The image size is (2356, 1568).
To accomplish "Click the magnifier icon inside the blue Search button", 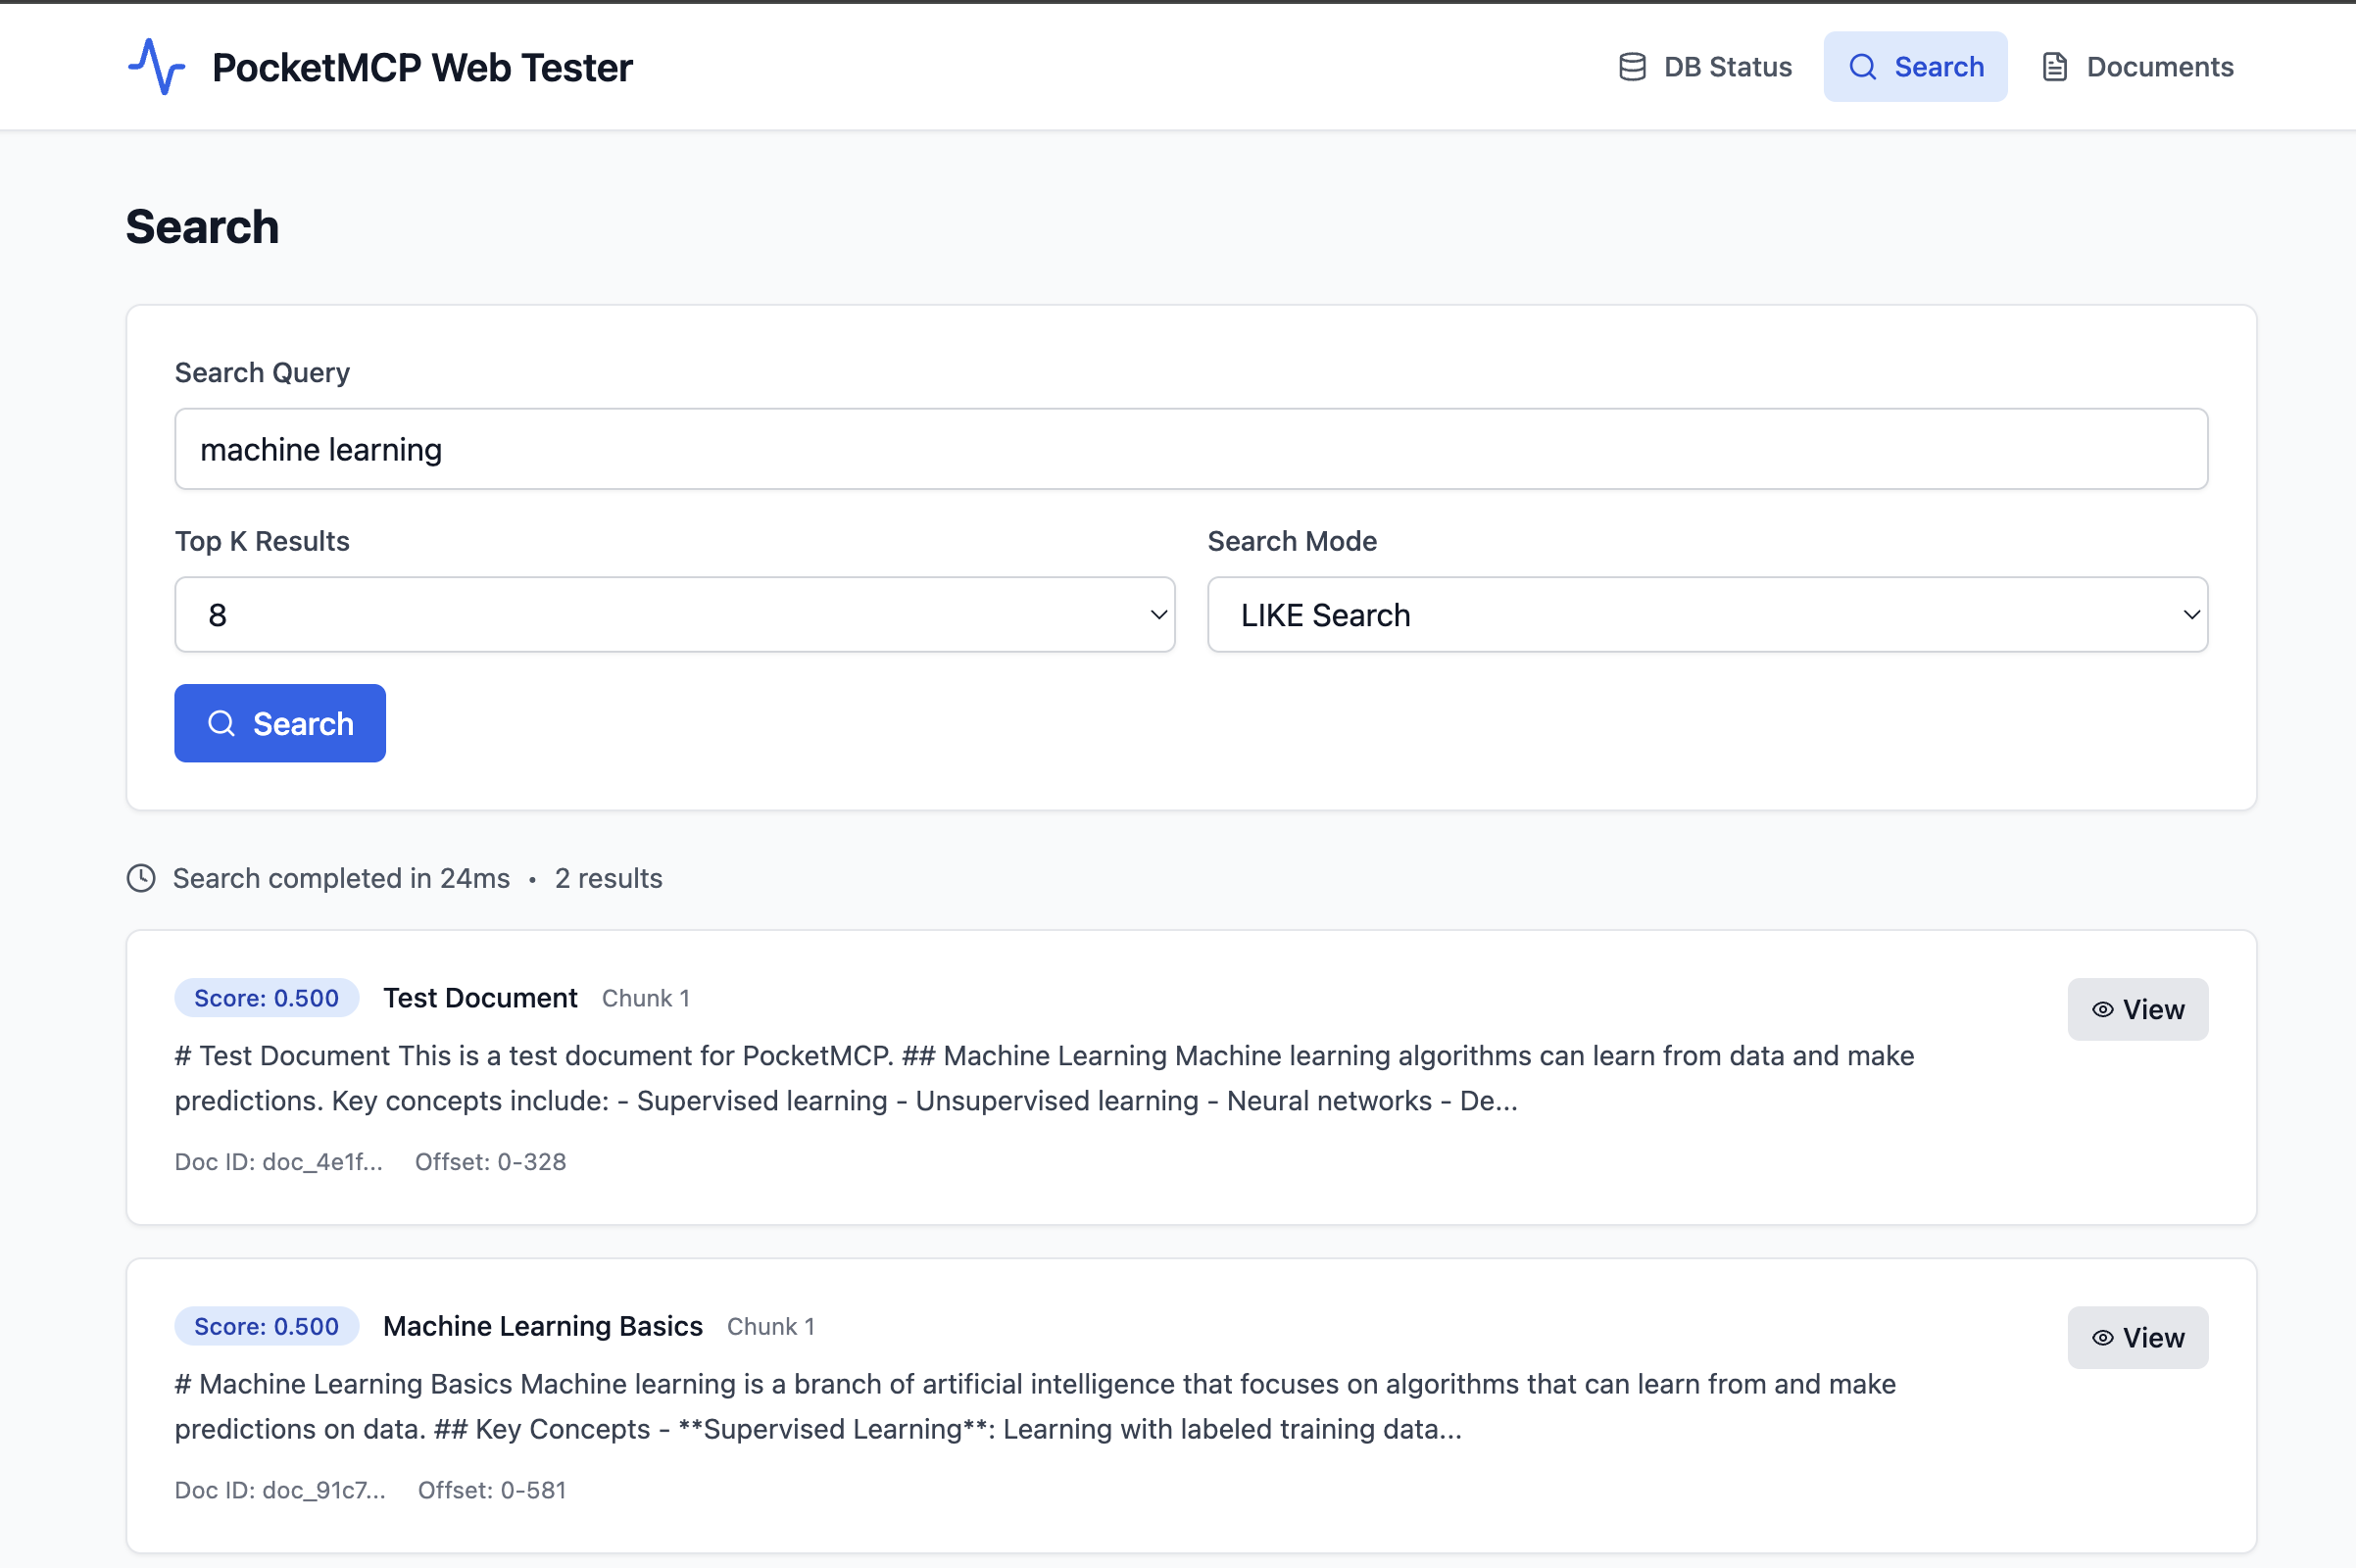I will pyautogui.click(x=223, y=722).
